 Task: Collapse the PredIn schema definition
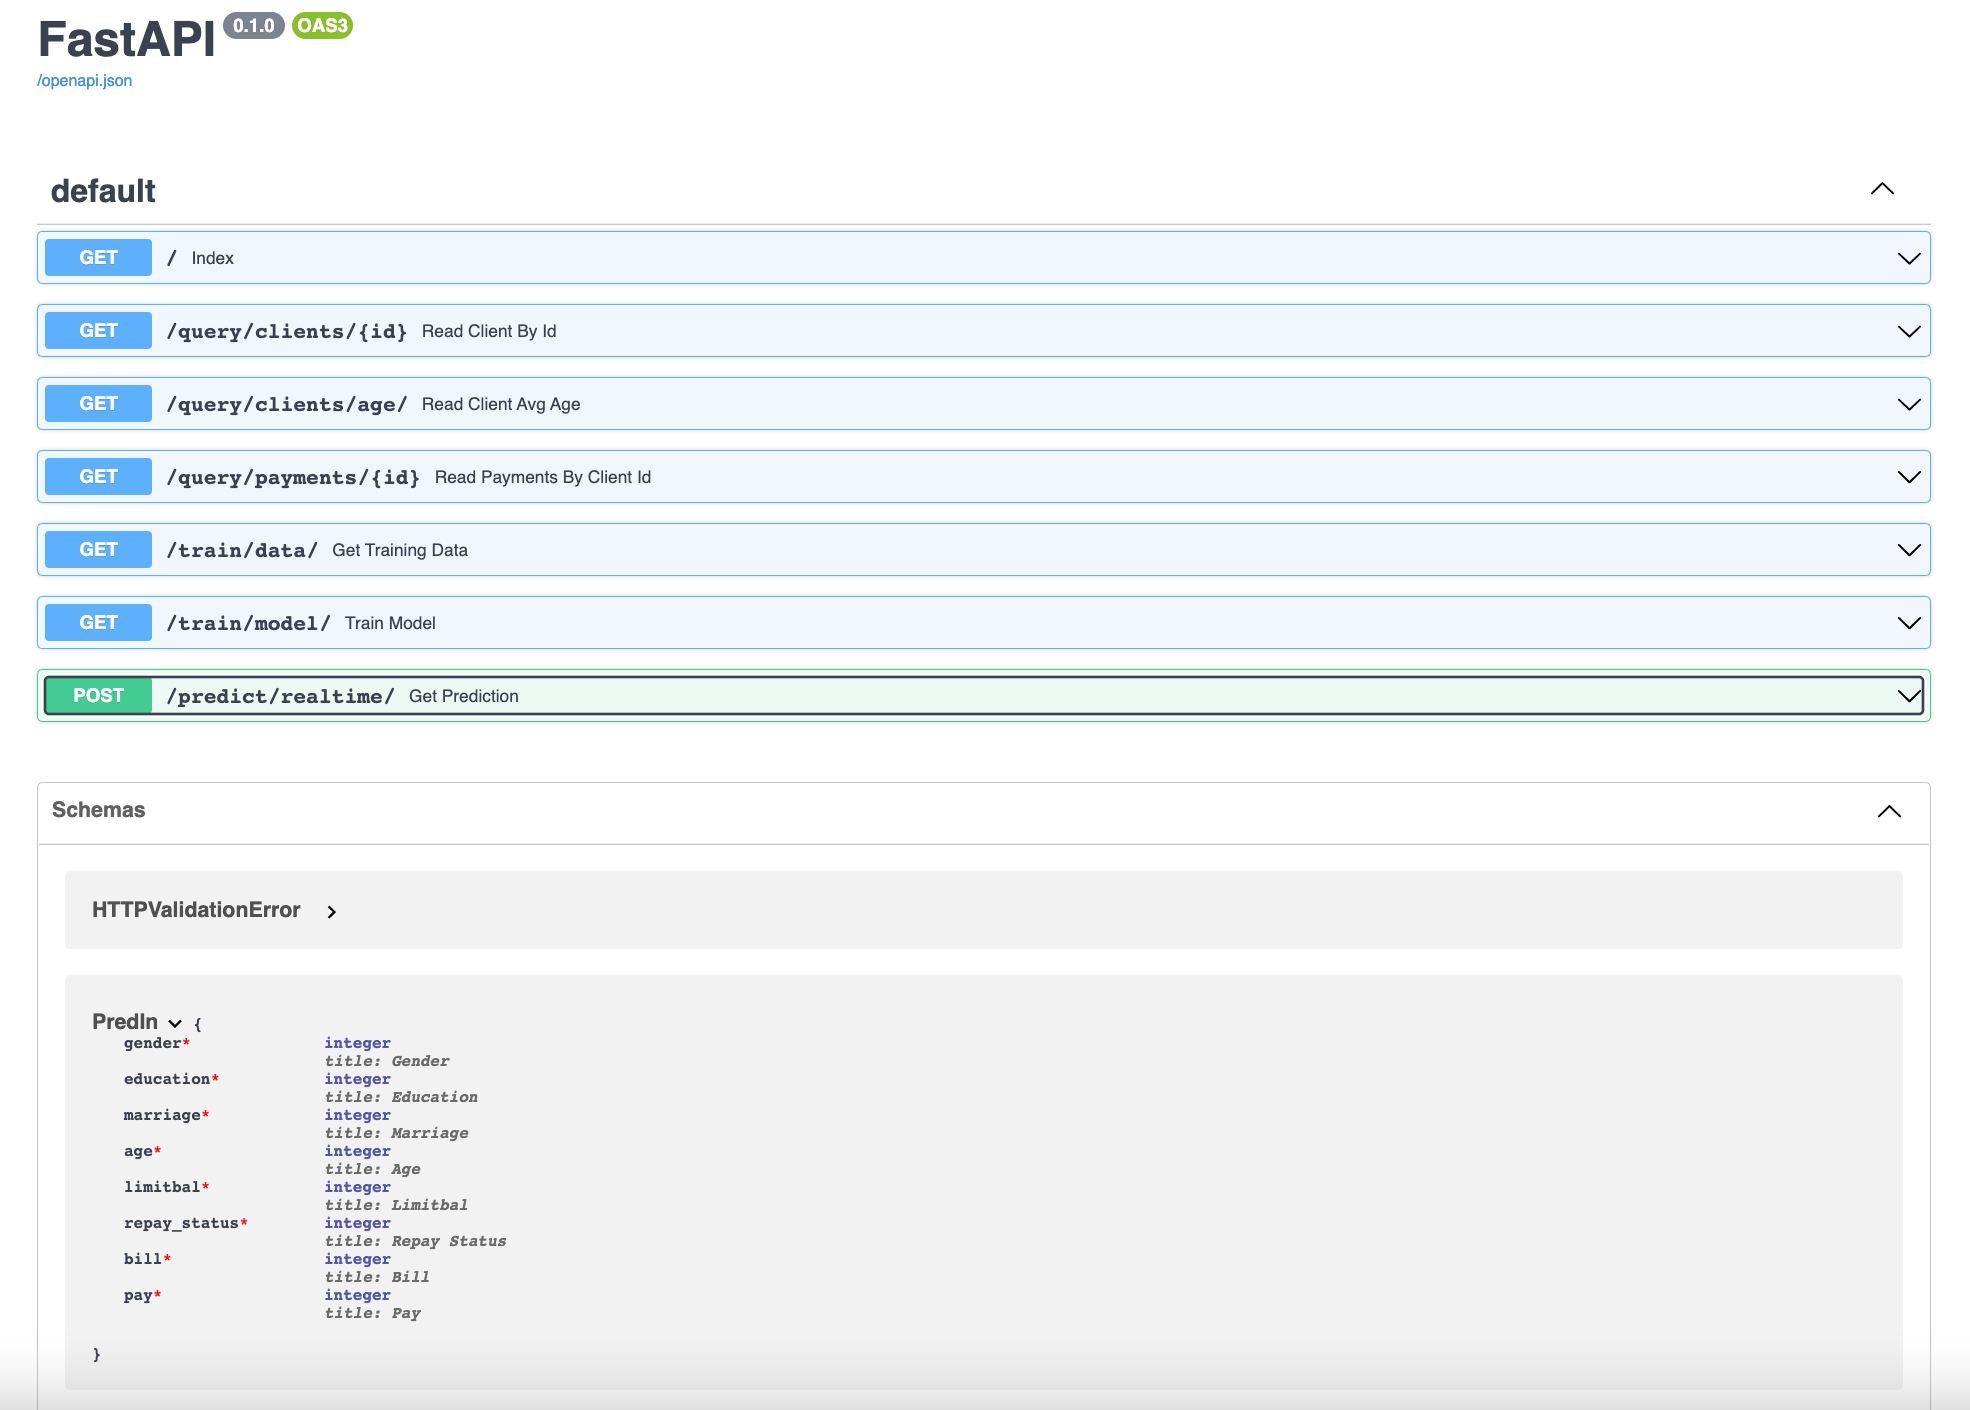(x=176, y=1024)
